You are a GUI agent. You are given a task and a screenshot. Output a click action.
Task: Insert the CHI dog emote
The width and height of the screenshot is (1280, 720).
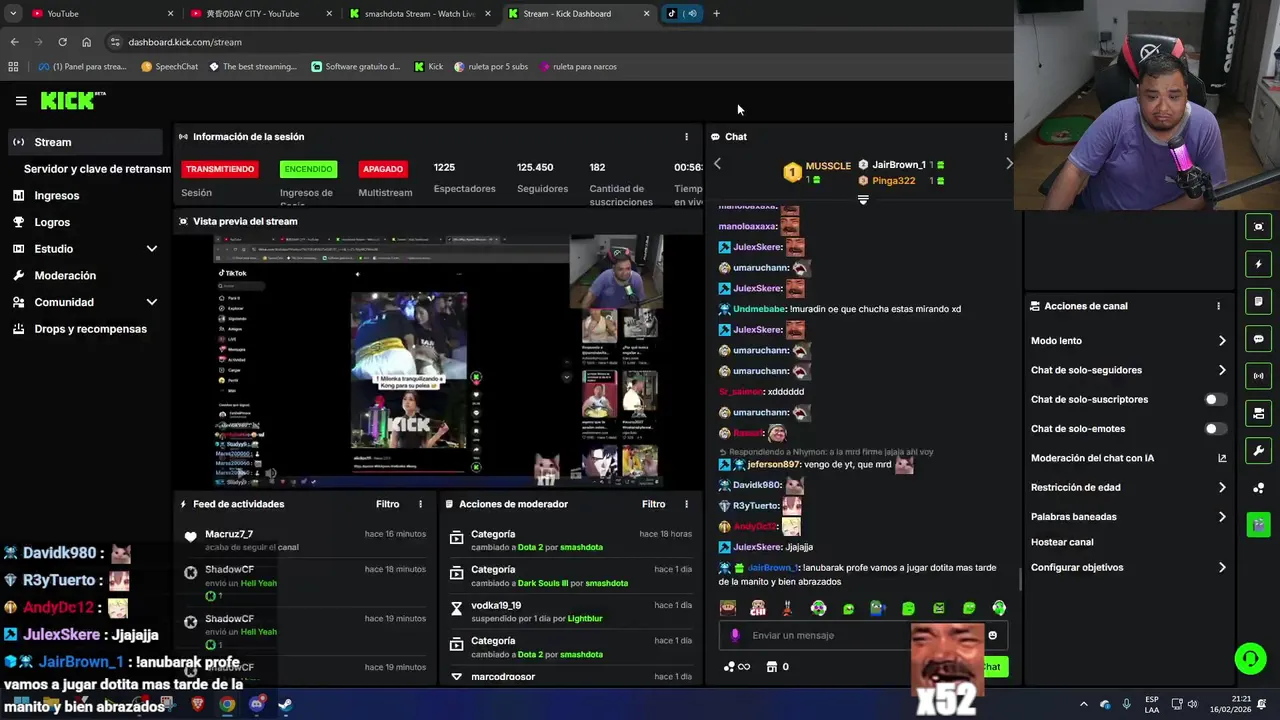point(758,608)
